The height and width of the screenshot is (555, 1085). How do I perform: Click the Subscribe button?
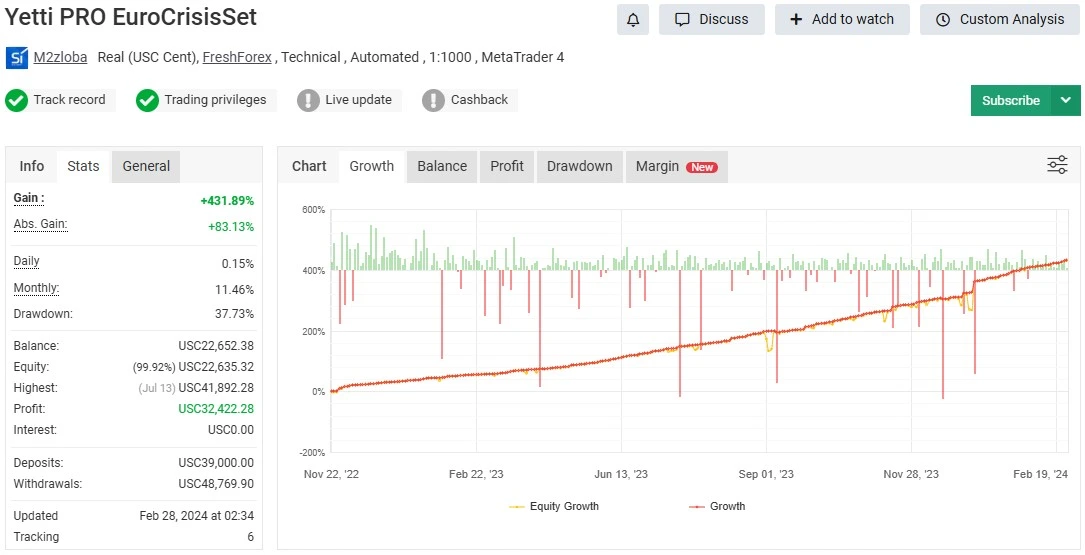[1010, 100]
